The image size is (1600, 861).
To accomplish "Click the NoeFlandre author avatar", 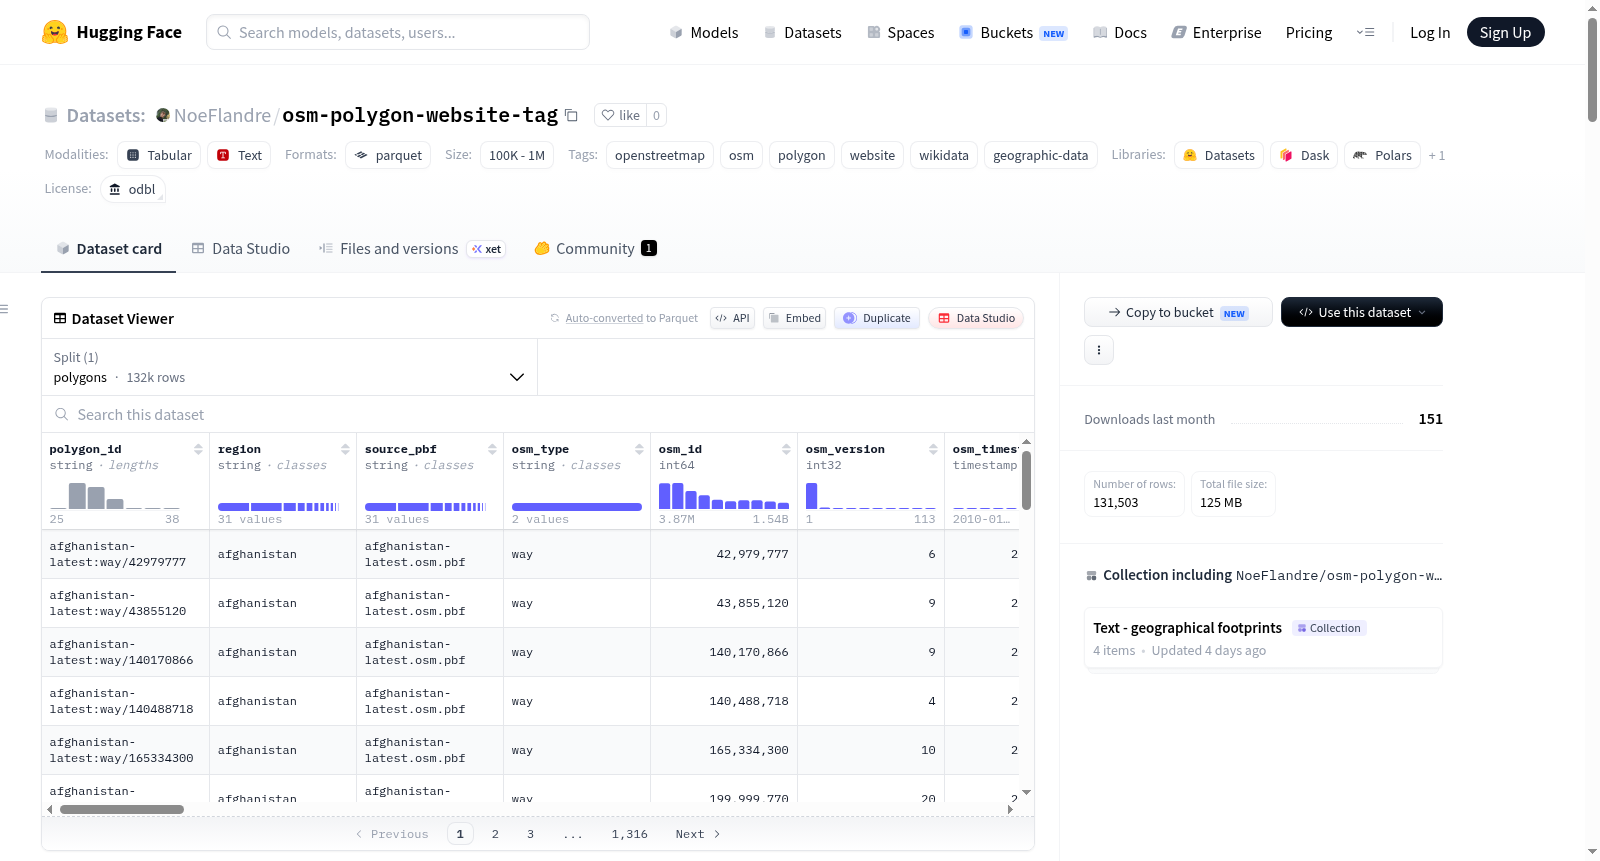I will pos(163,115).
